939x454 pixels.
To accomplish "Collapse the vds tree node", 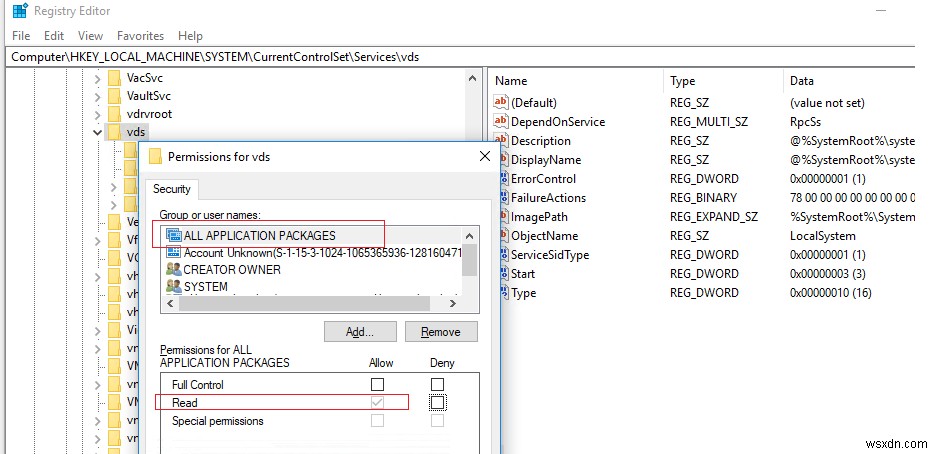I will tap(98, 132).
